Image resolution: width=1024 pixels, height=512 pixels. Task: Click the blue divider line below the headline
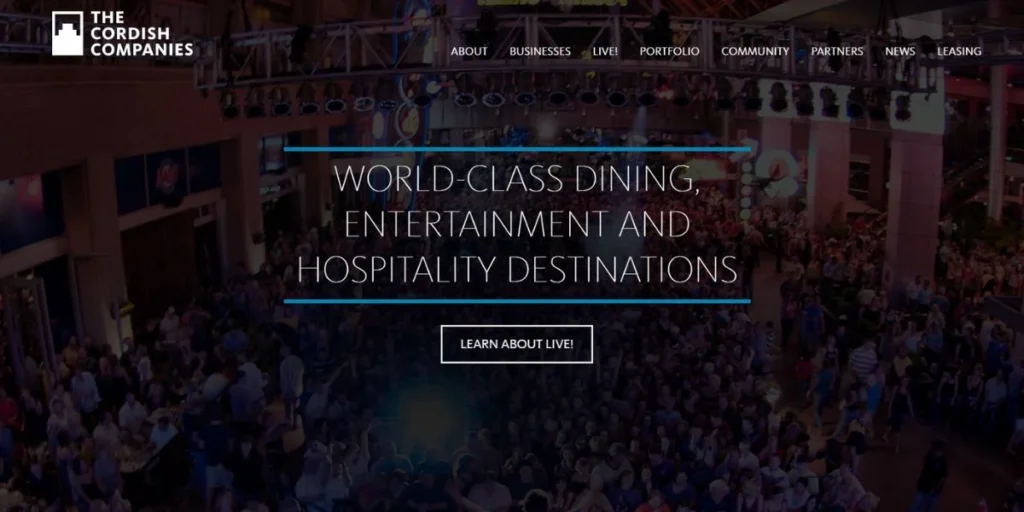click(517, 301)
